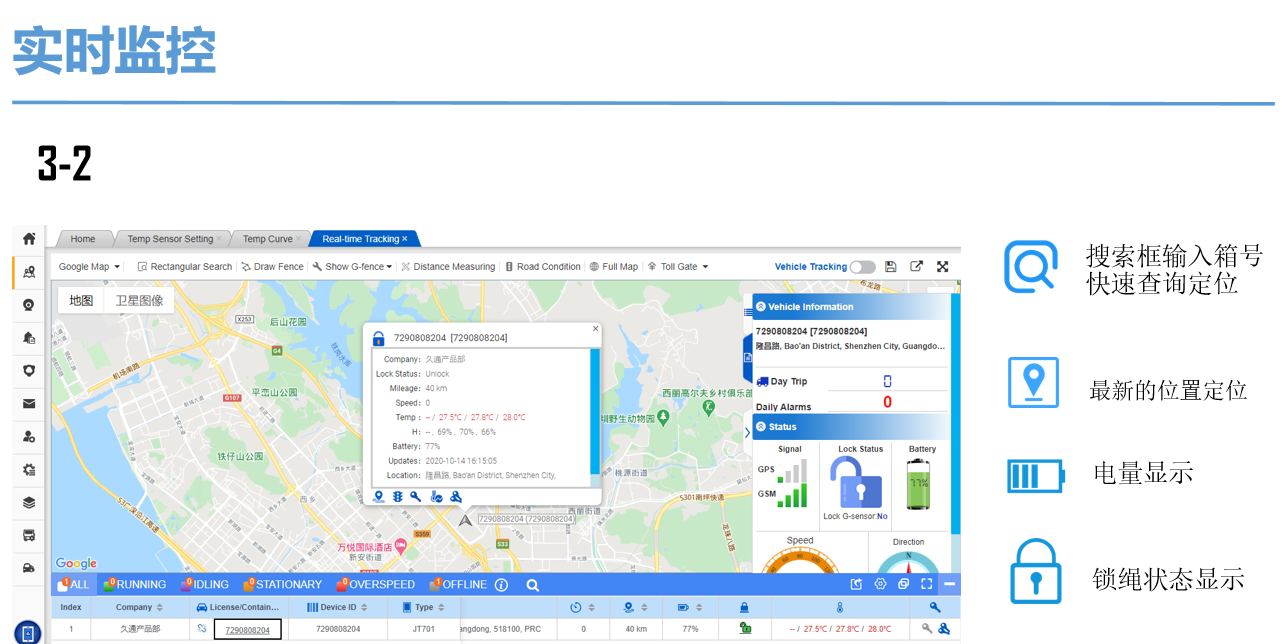Image resolution: width=1286 pixels, height=644 pixels.
Task: Click settings gear icon in blue status bar
Action: point(880,584)
